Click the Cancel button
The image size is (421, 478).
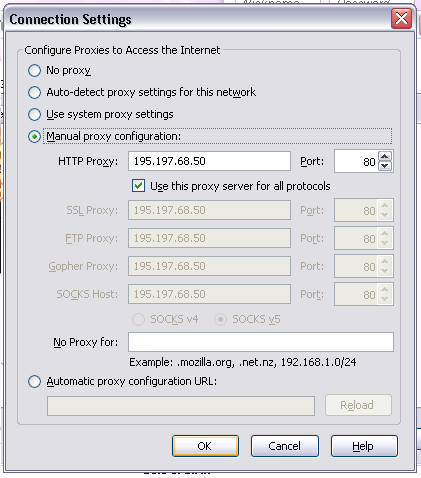click(285, 446)
